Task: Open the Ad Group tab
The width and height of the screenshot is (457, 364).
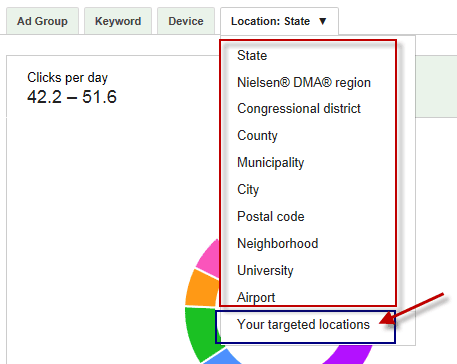Action: [x=42, y=21]
